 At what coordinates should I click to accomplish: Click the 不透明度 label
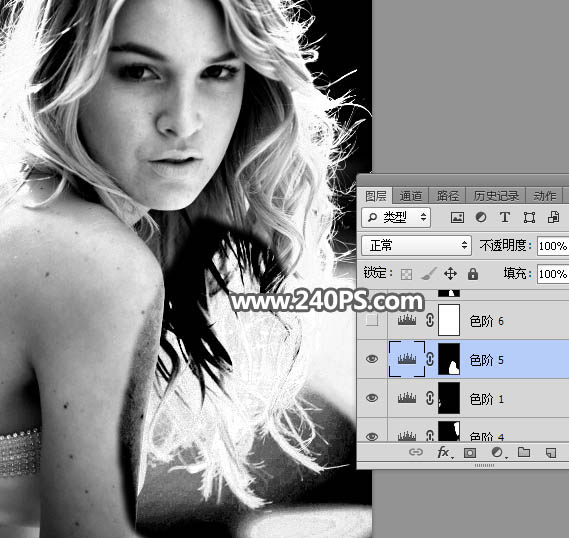505,246
